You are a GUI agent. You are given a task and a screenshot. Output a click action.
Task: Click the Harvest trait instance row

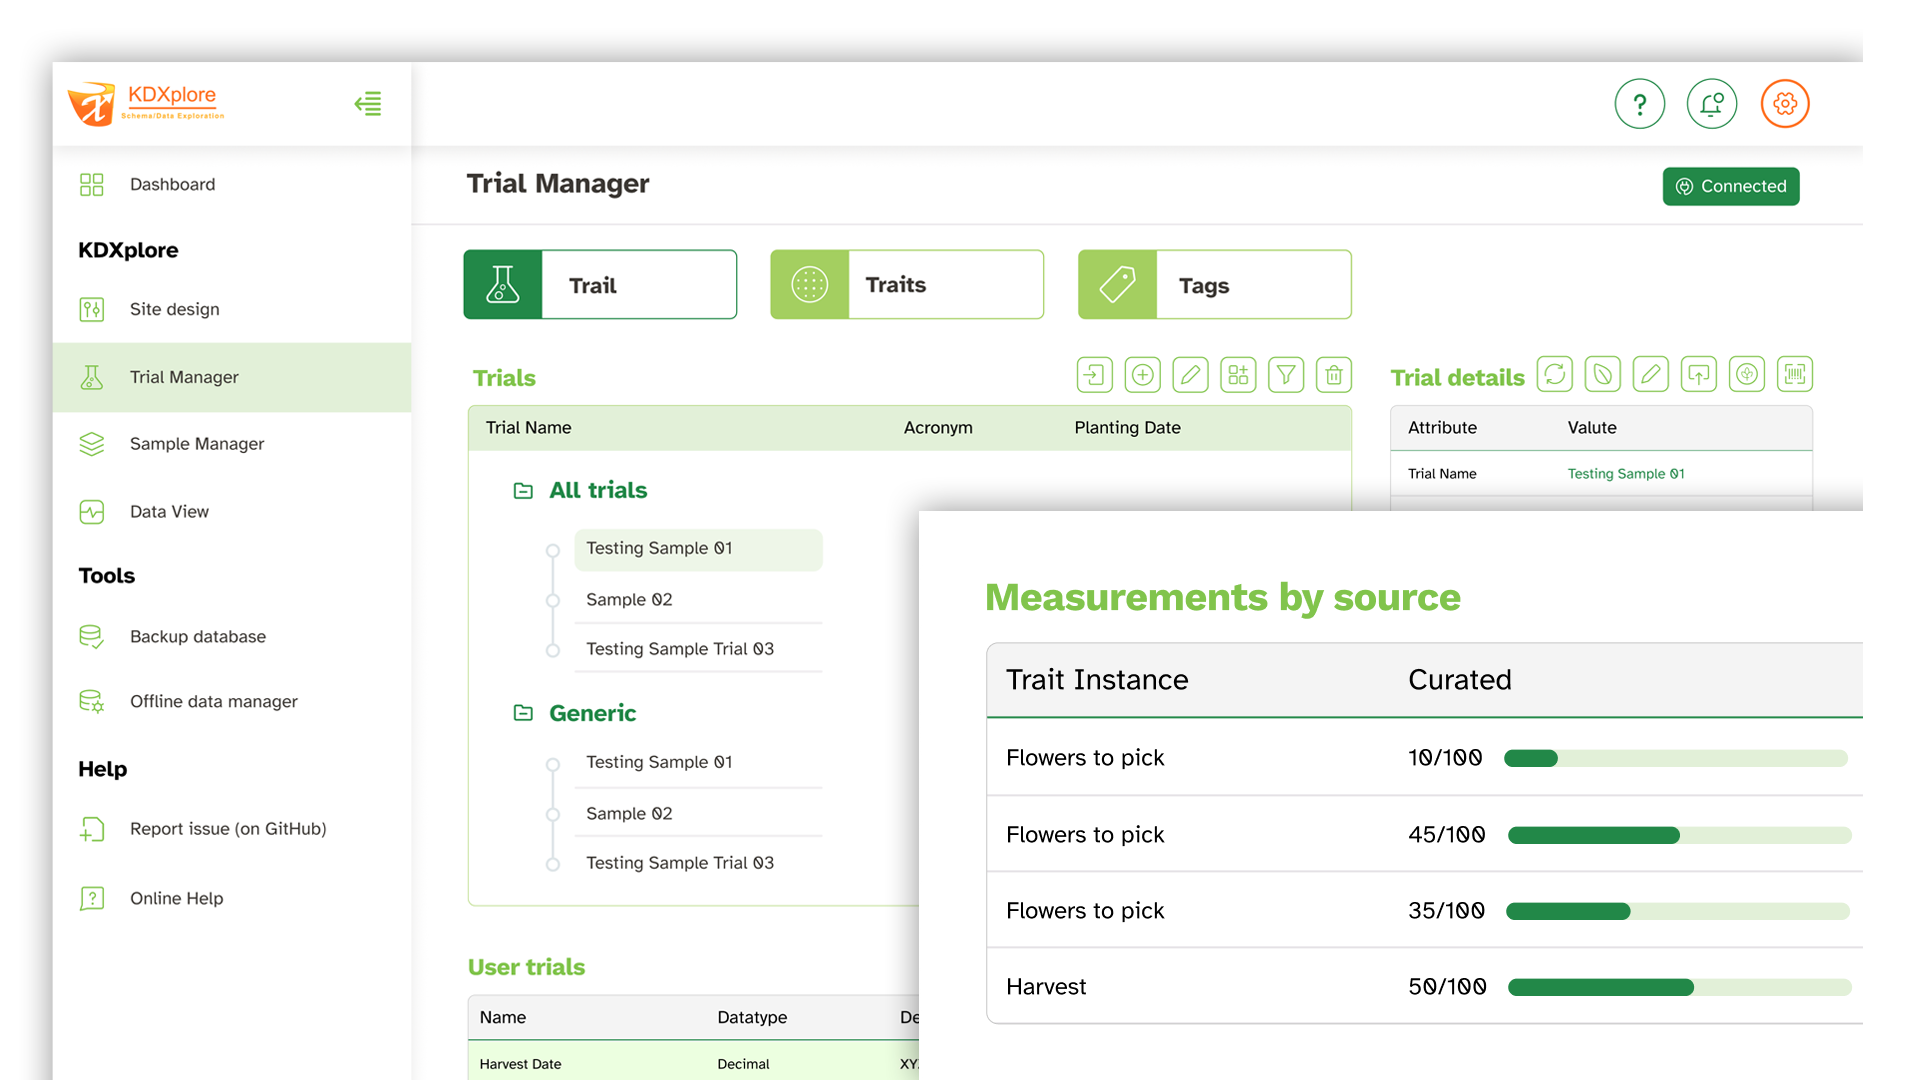click(x=1425, y=987)
